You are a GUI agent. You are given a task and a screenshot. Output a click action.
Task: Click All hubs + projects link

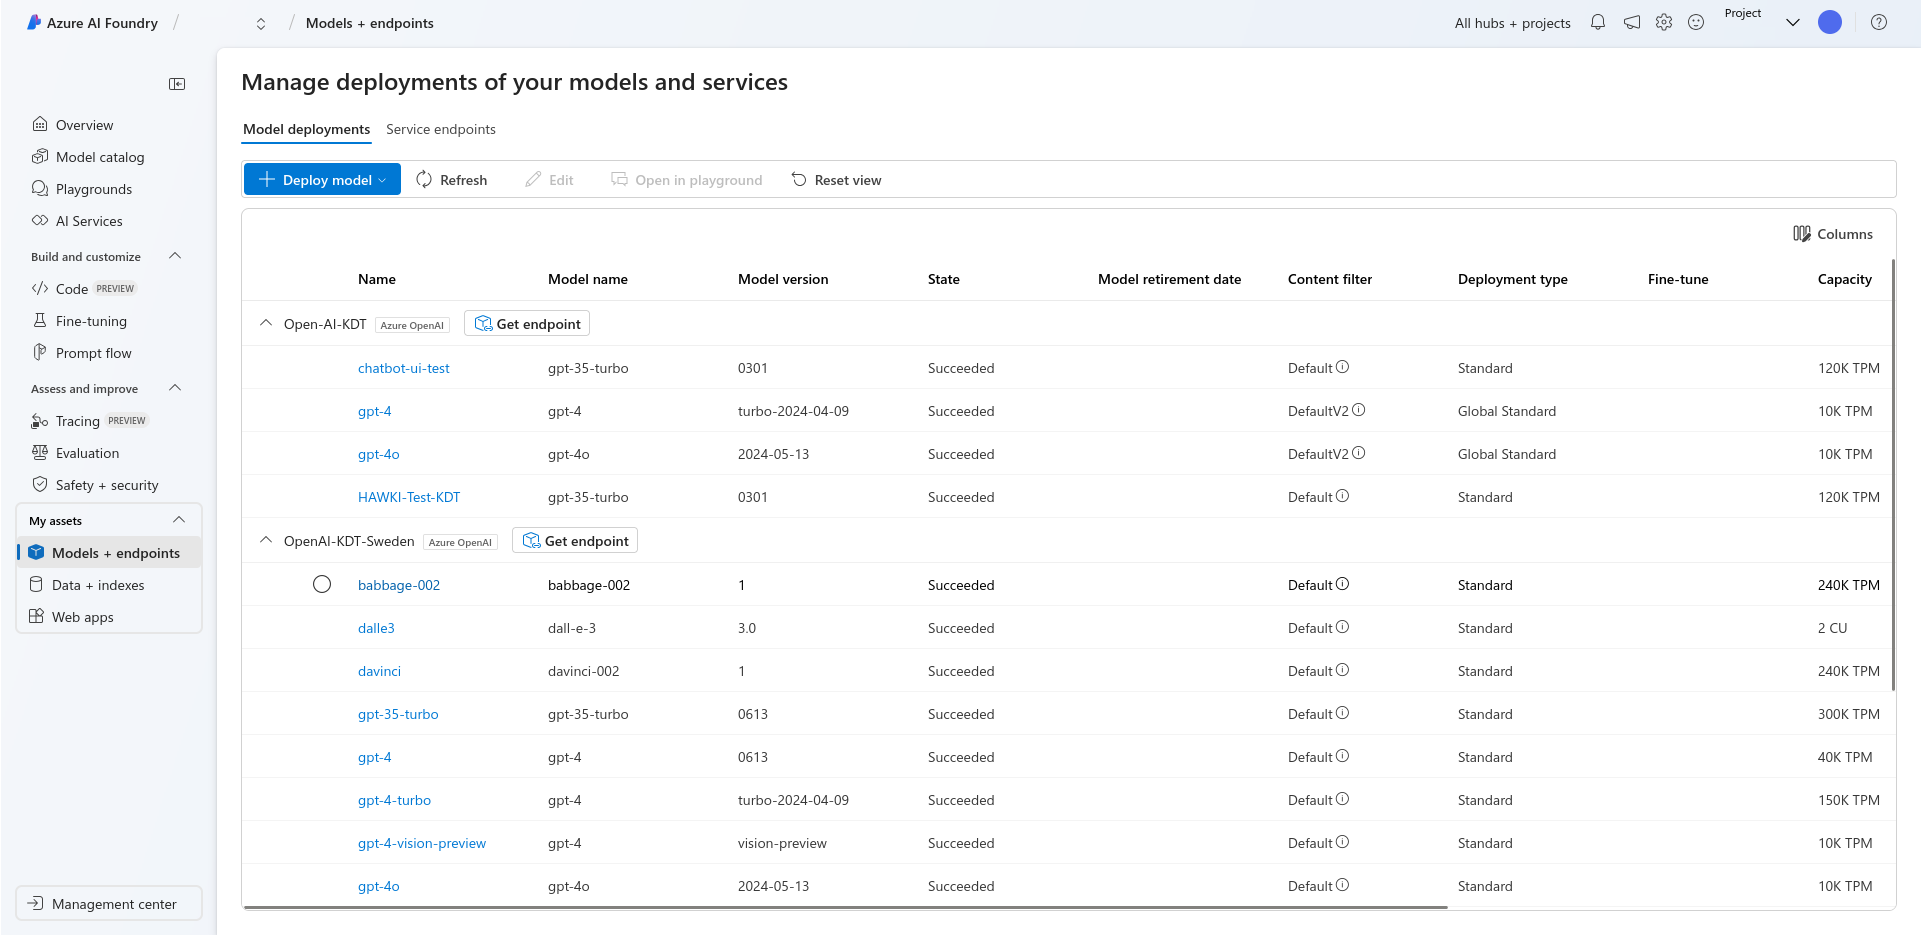(1512, 23)
